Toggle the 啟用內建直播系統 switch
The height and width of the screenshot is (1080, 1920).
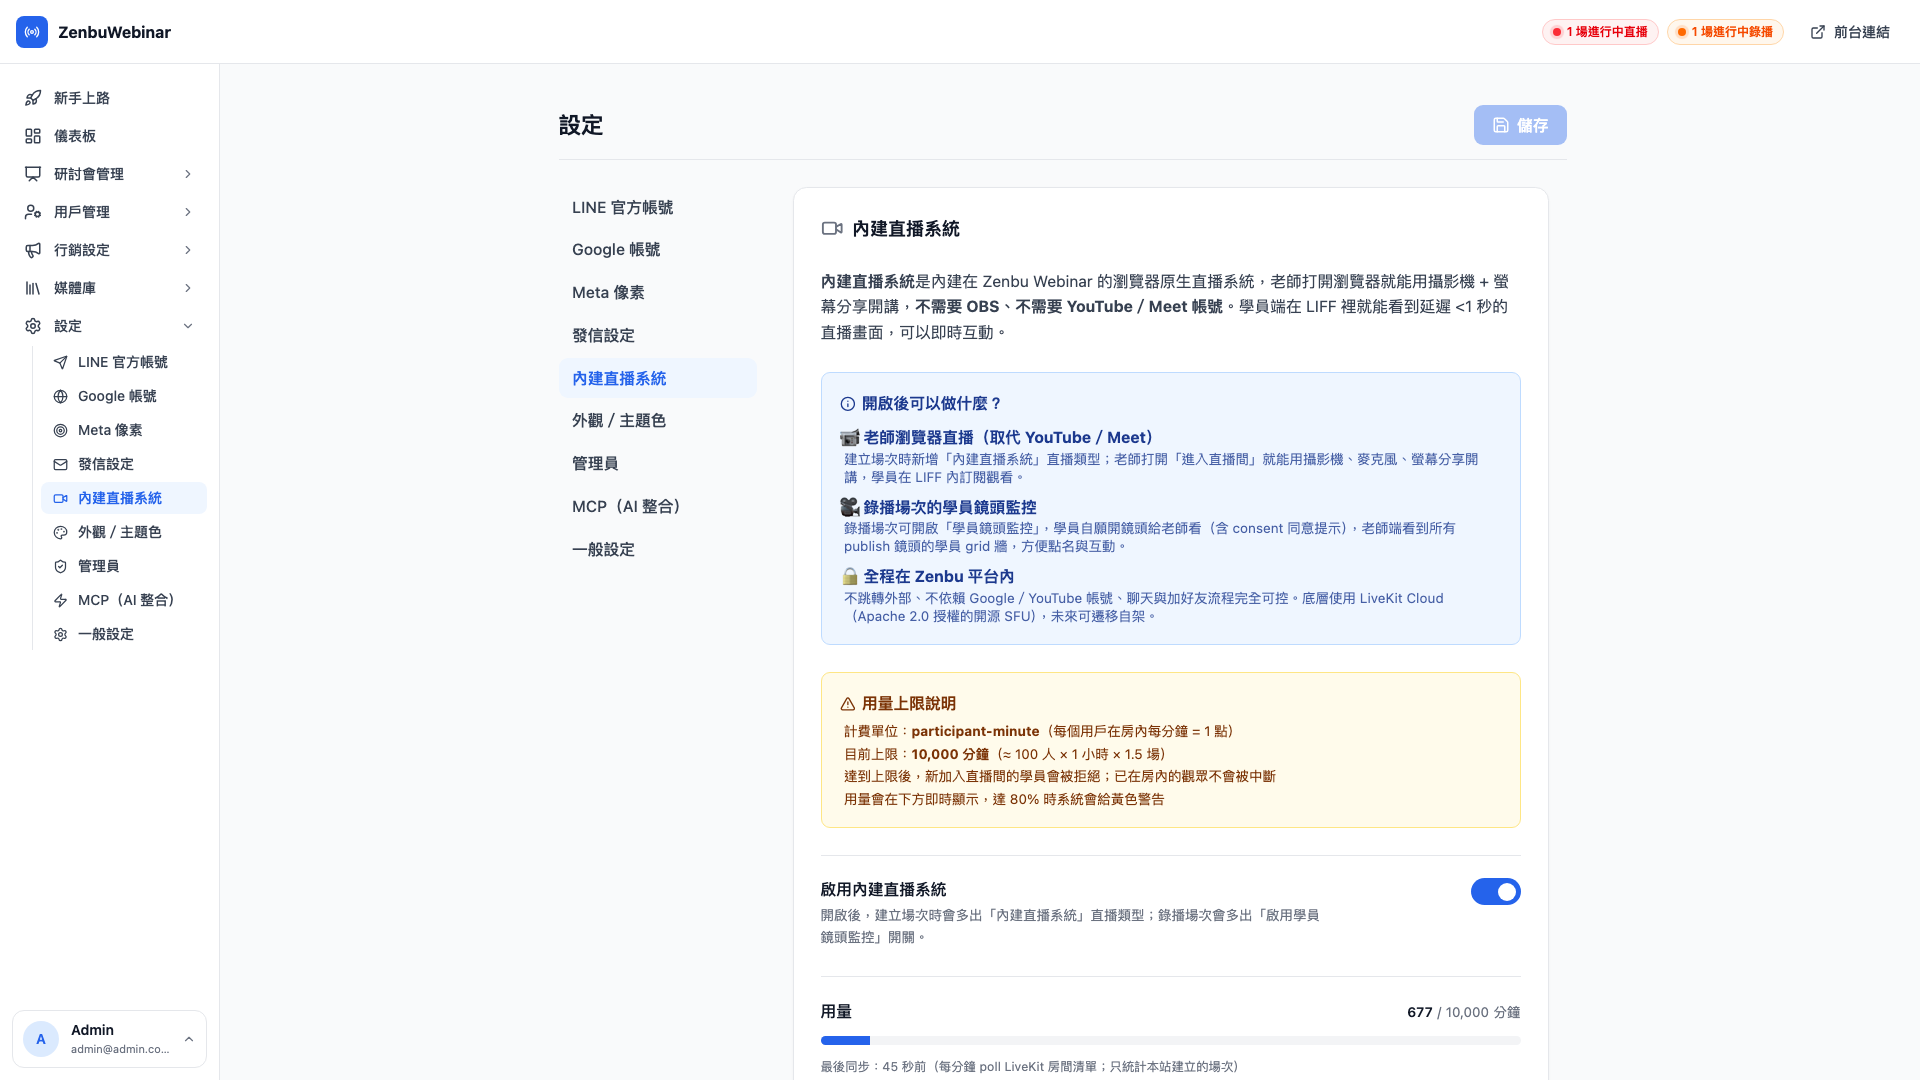point(1495,891)
